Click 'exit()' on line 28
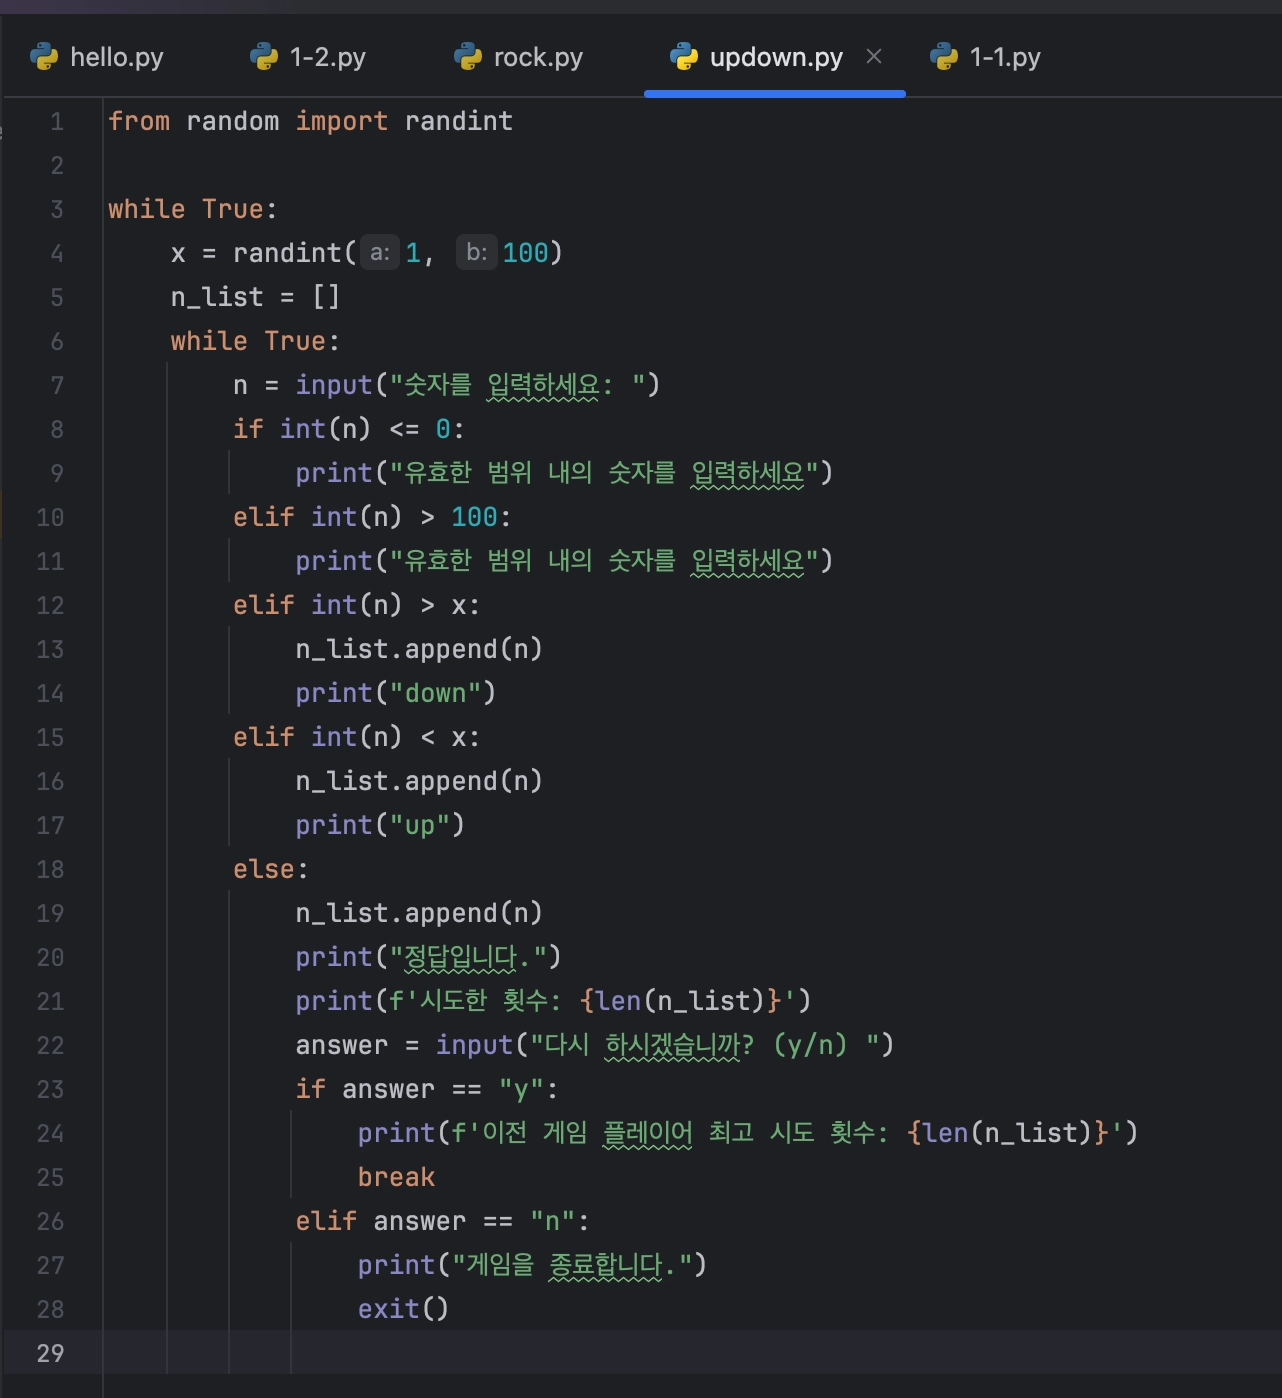This screenshot has height=1398, width=1282. (404, 1310)
